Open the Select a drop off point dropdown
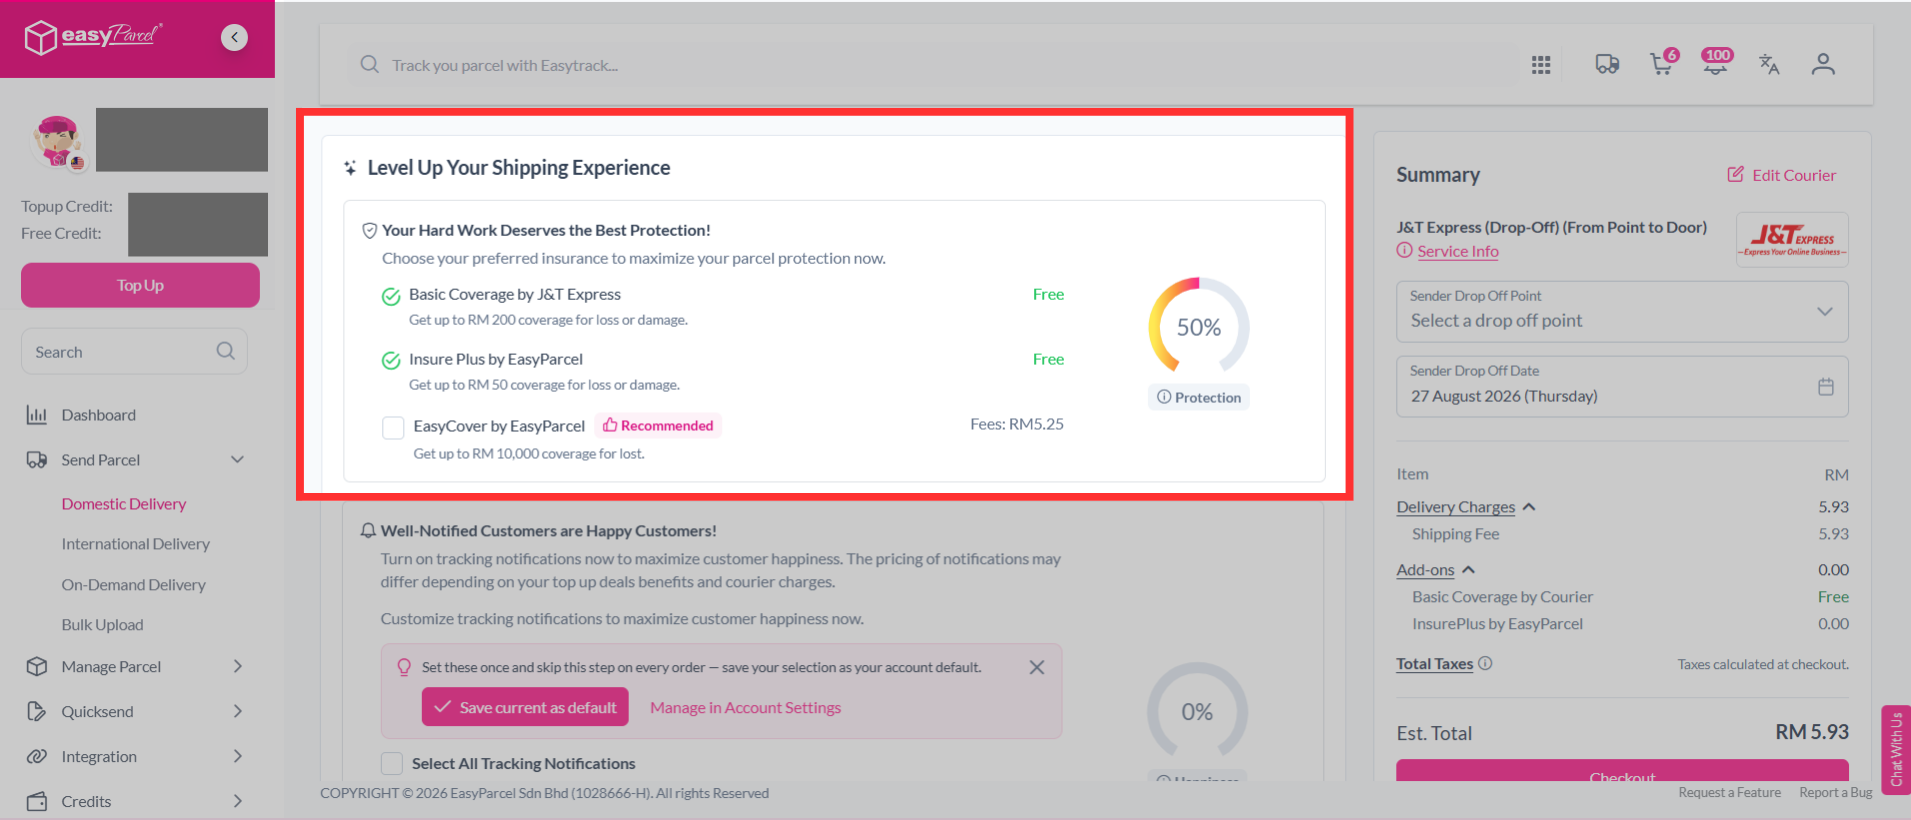 point(1622,312)
